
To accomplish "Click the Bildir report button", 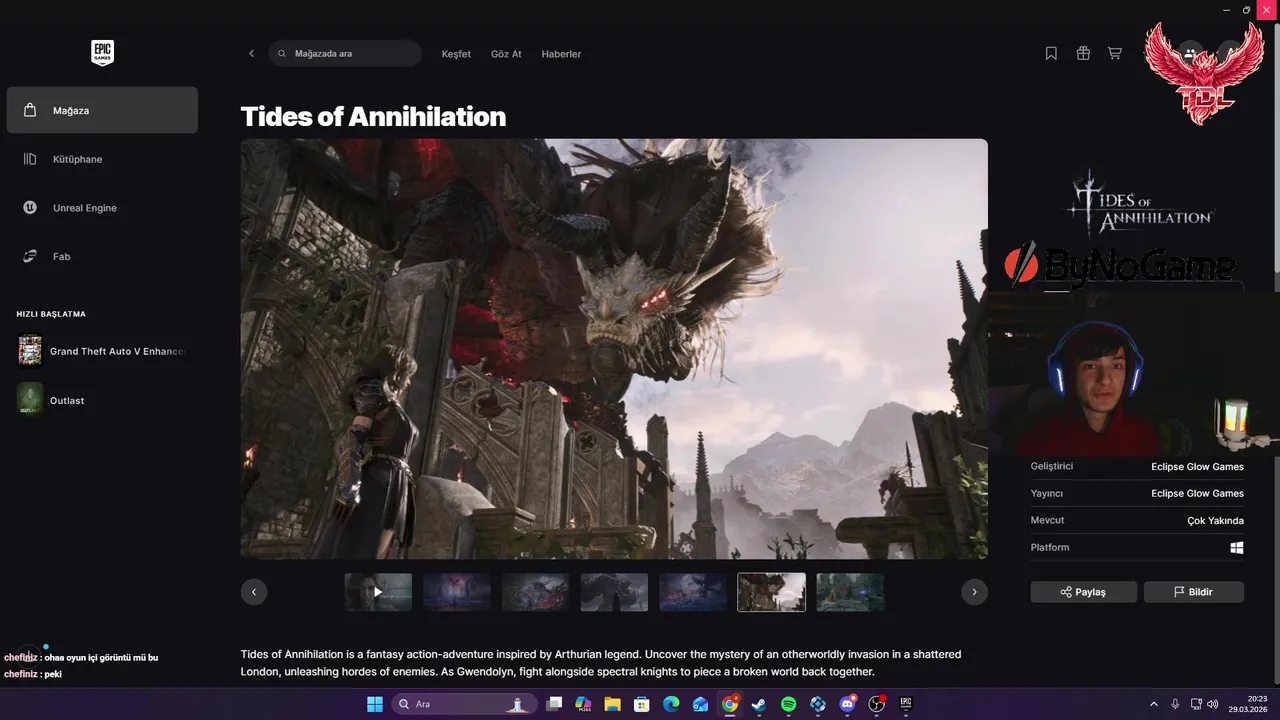I will click(1194, 592).
